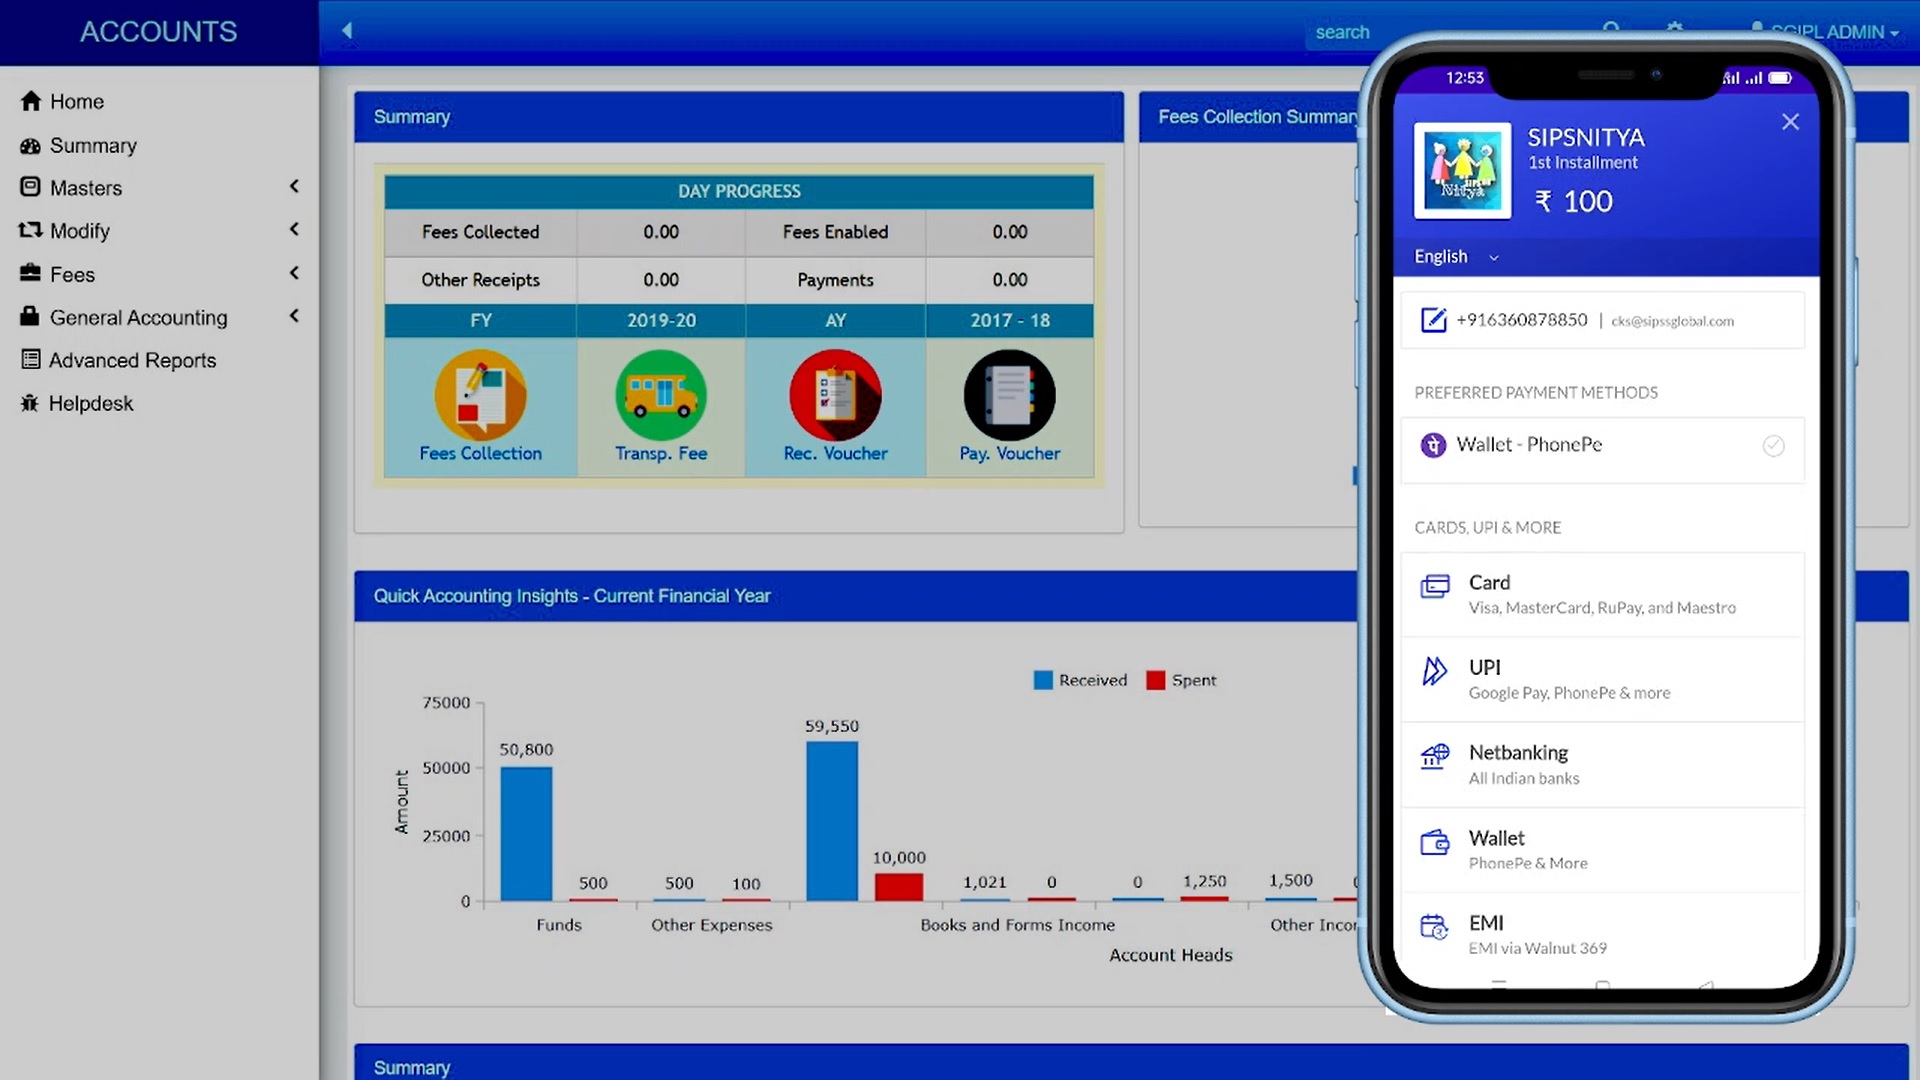This screenshot has width=1920, height=1080.
Task: Click the Masters icon in the sidebar
Action: 31,187
